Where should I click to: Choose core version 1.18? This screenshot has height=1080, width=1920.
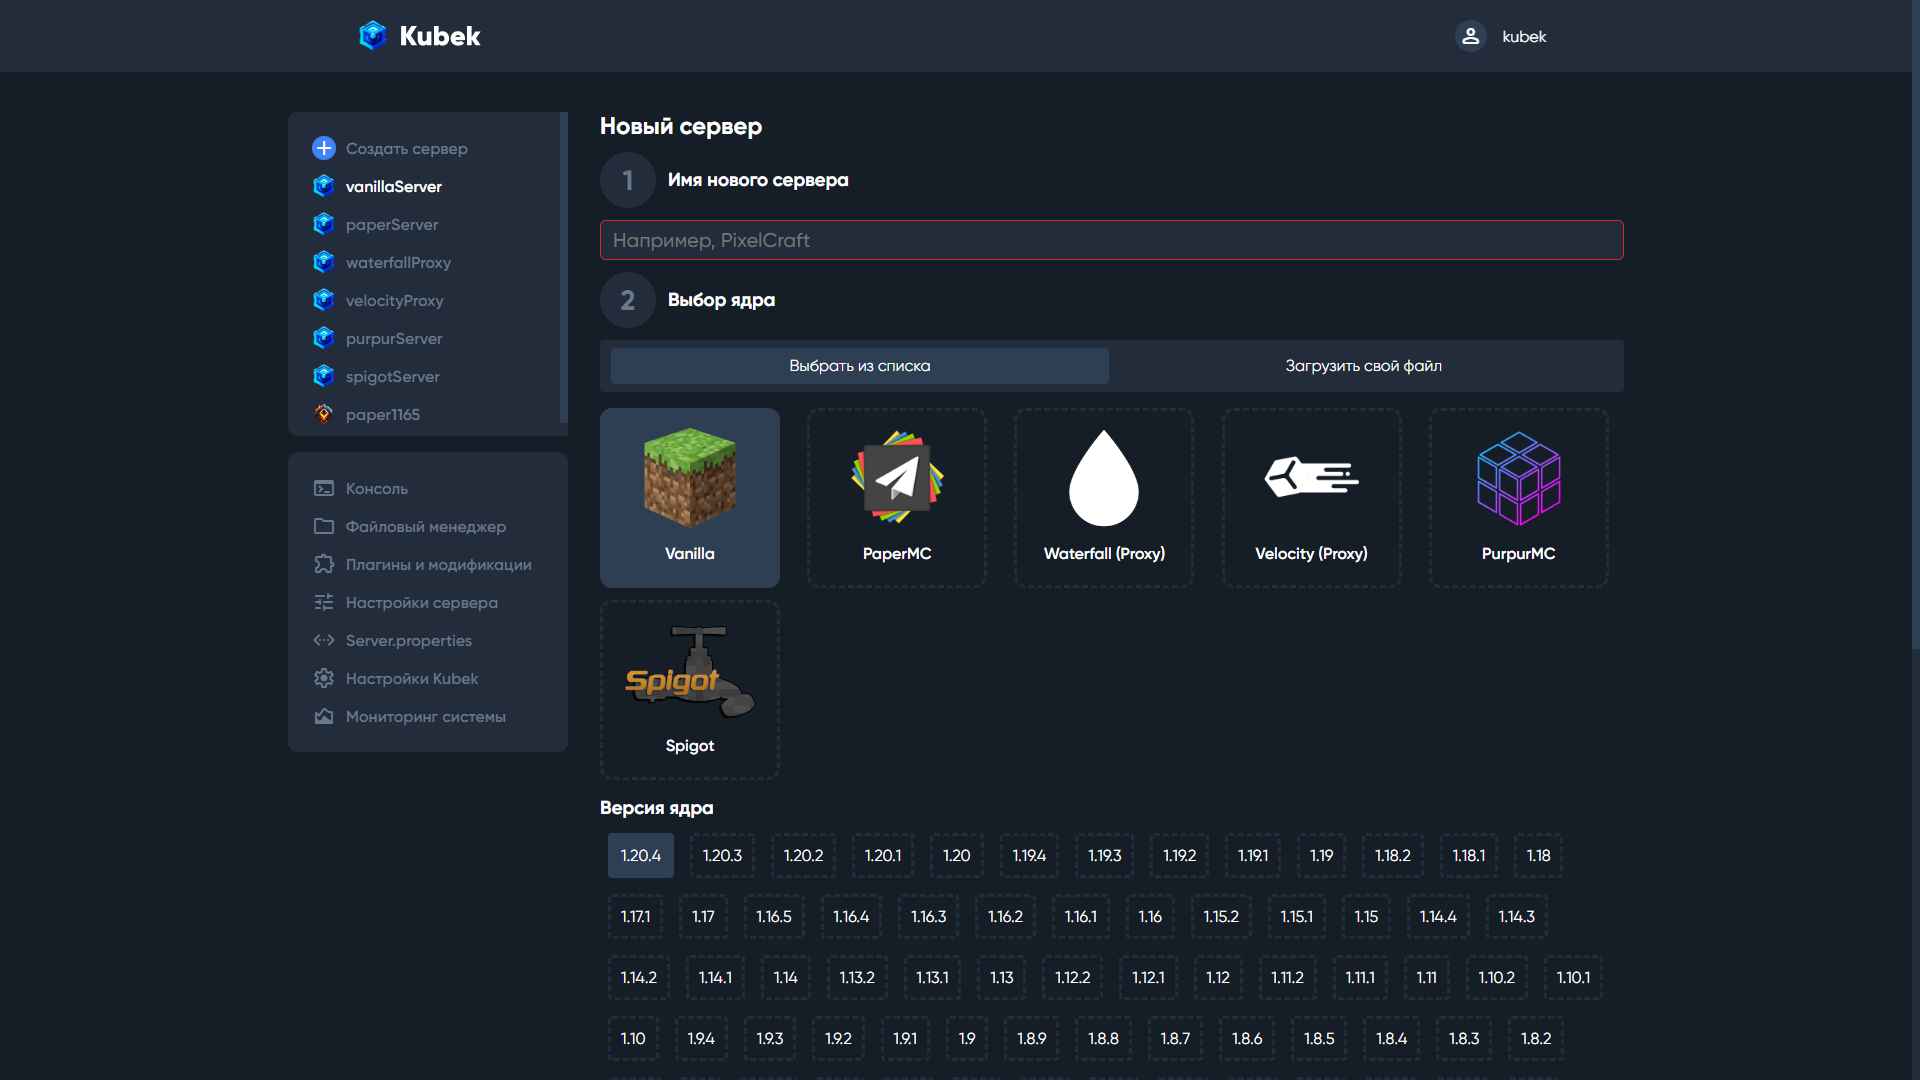pyautogui.click(x=1538, y=856)
